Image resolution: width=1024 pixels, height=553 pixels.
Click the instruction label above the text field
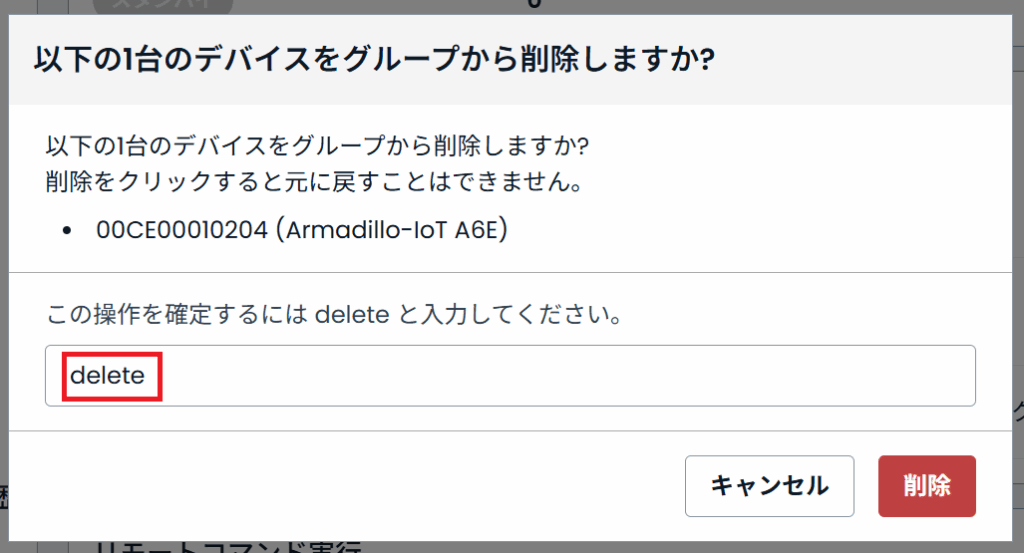point(336,316)
